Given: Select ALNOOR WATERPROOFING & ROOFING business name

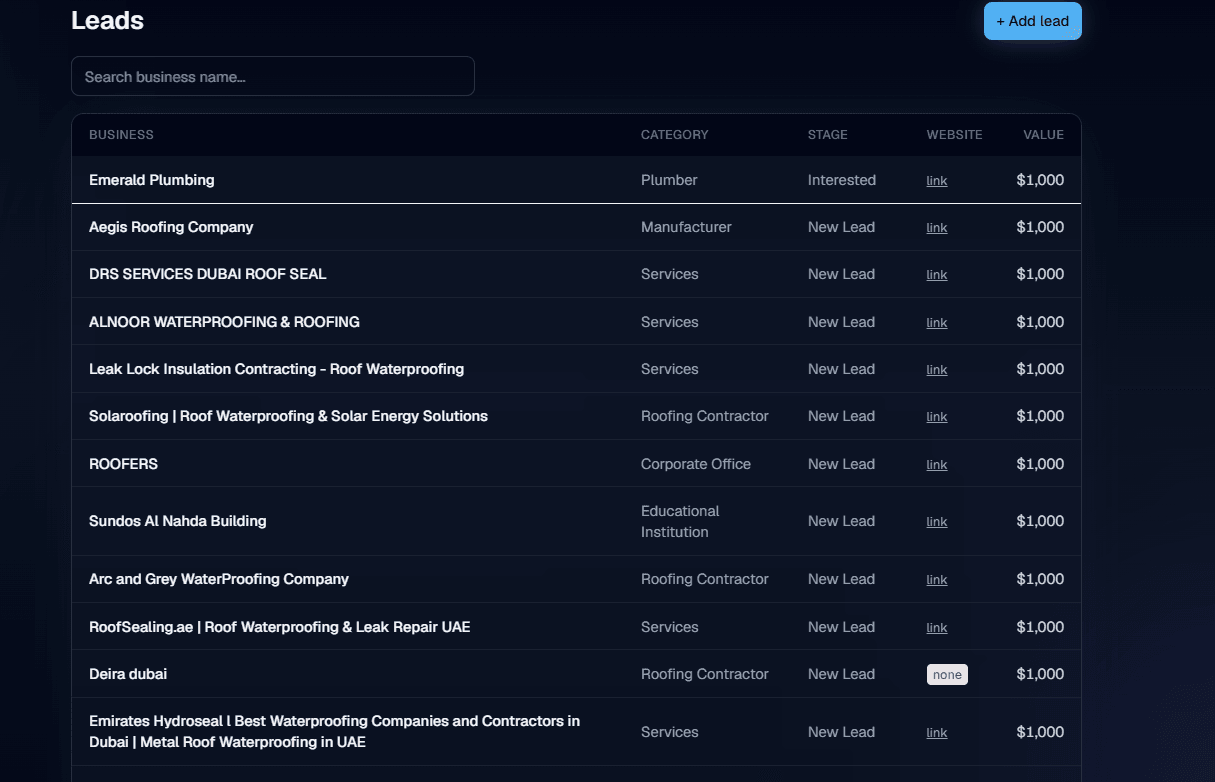Looking at the screenshot, I should 224,322.
